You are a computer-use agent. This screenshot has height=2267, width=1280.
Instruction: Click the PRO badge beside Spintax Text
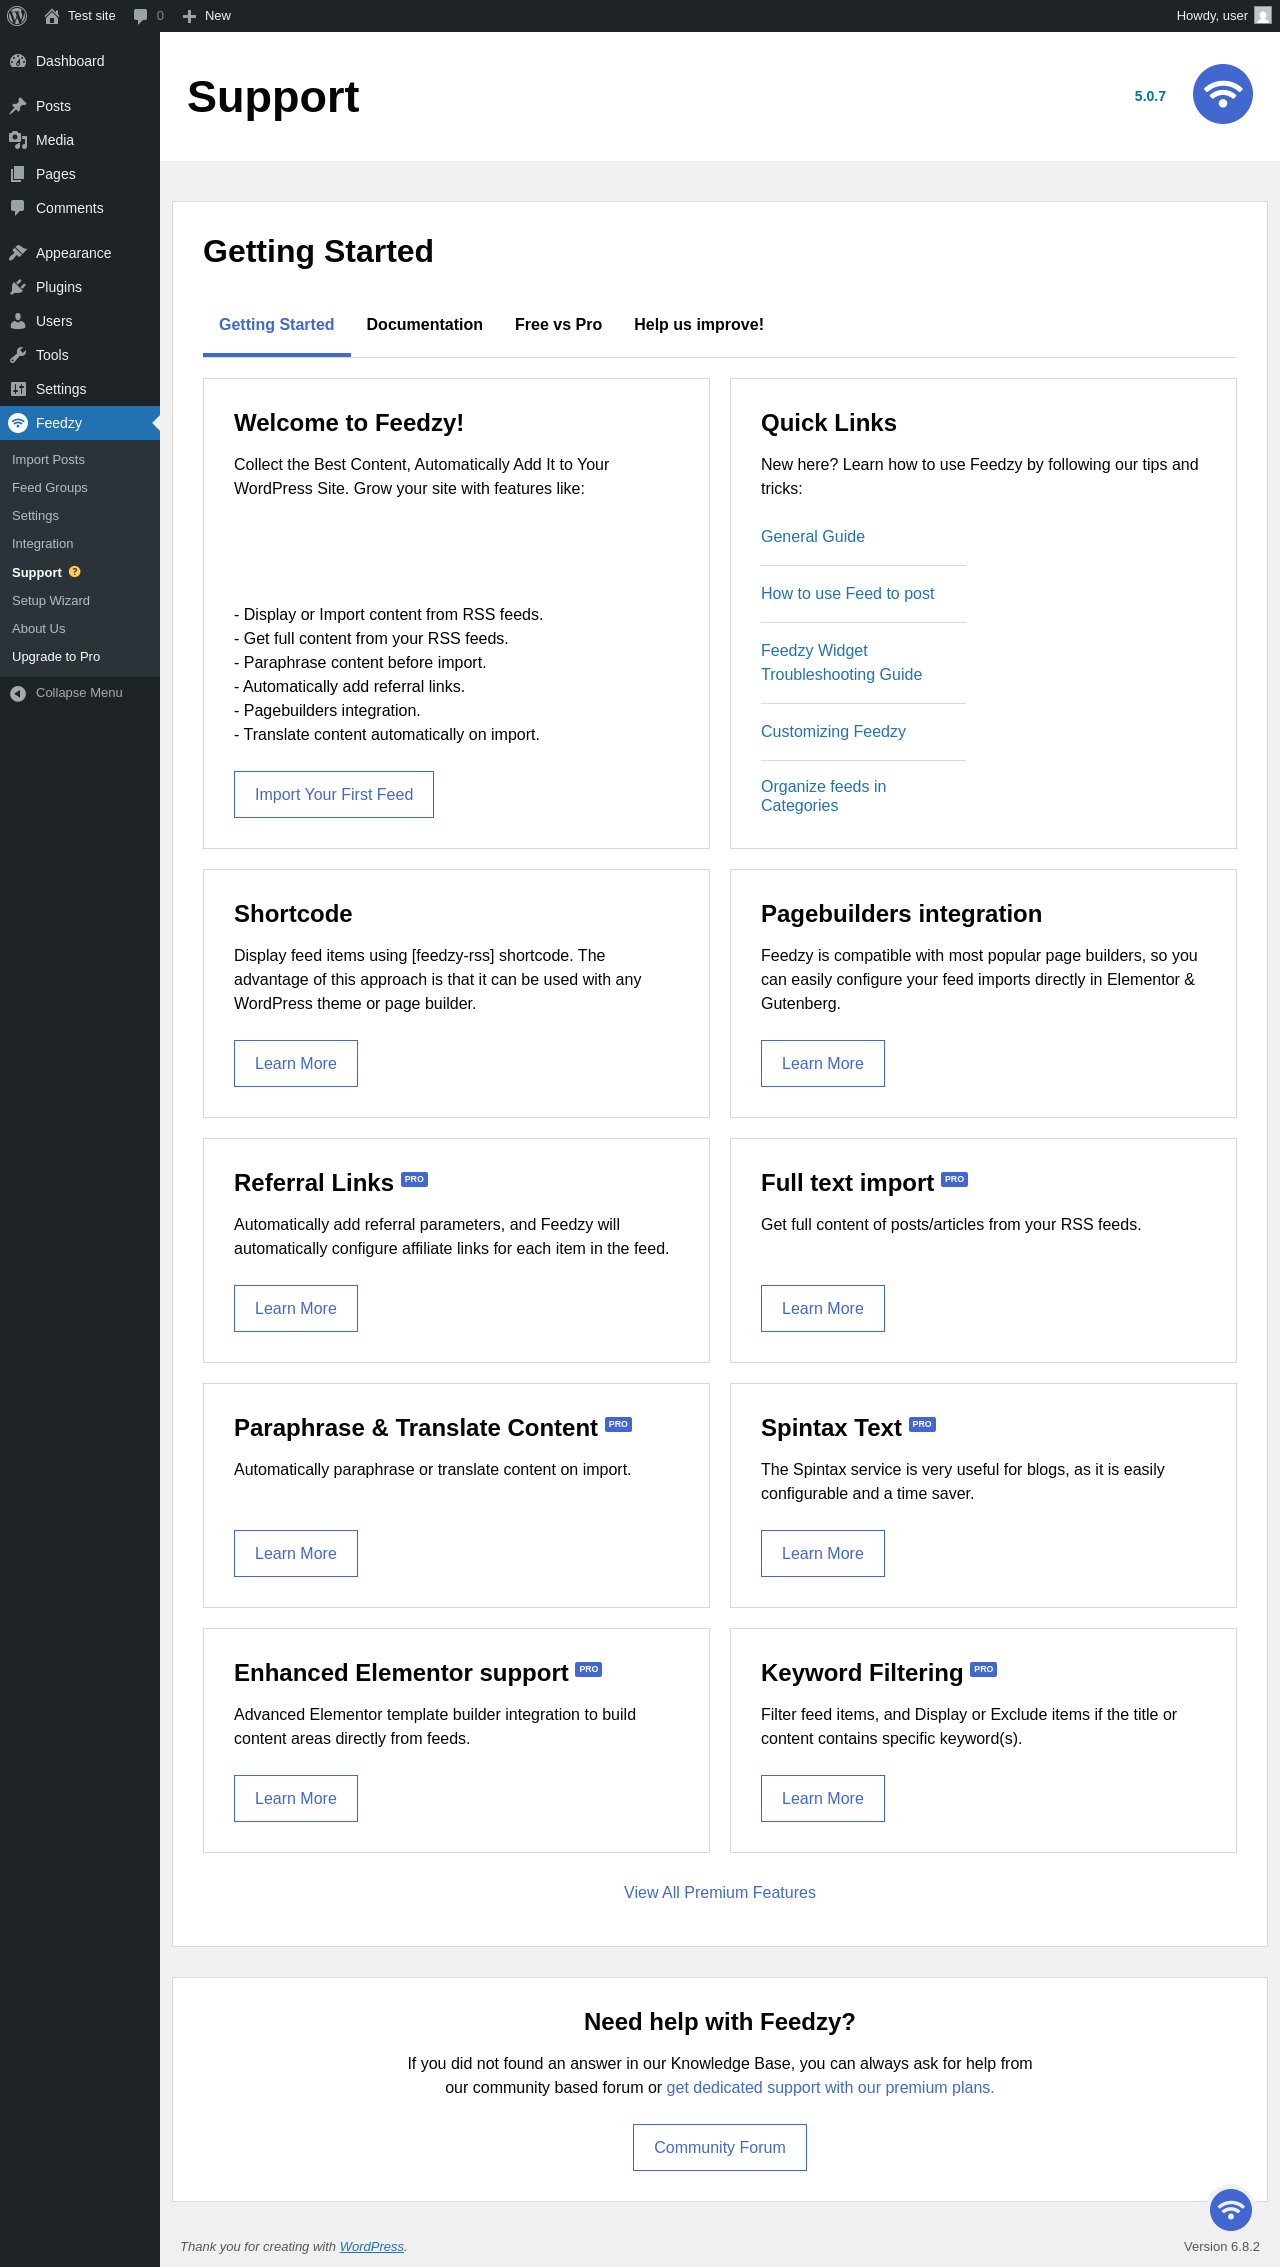coord(922,1424)
